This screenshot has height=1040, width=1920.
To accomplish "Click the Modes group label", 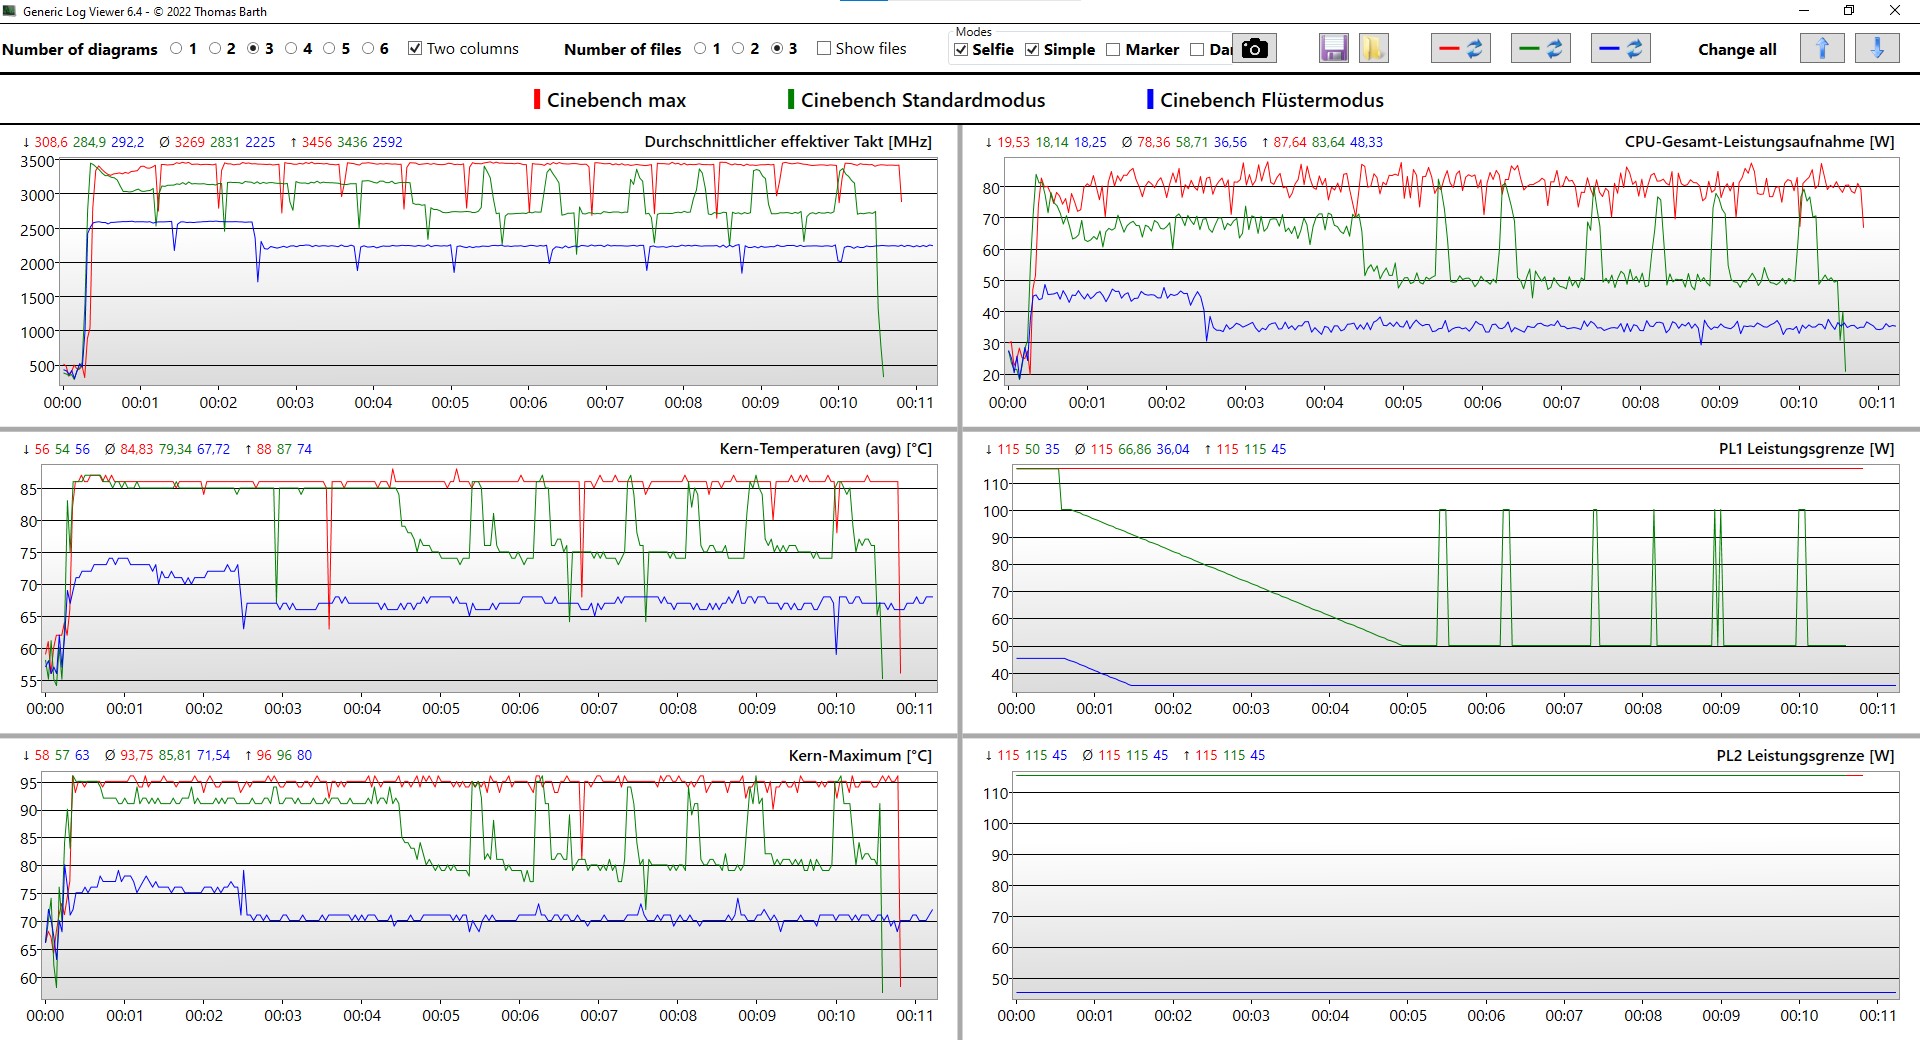I will click(x=973, y=32).
